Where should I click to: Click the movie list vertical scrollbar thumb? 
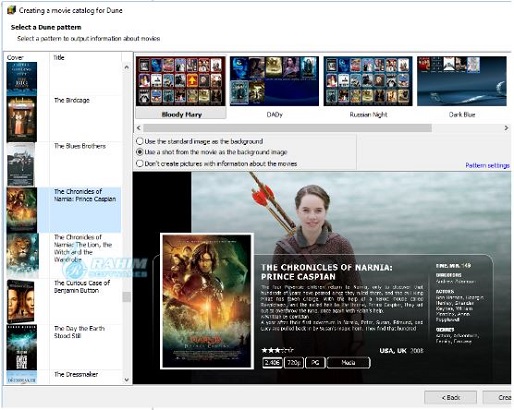click(x=127, y=297)
